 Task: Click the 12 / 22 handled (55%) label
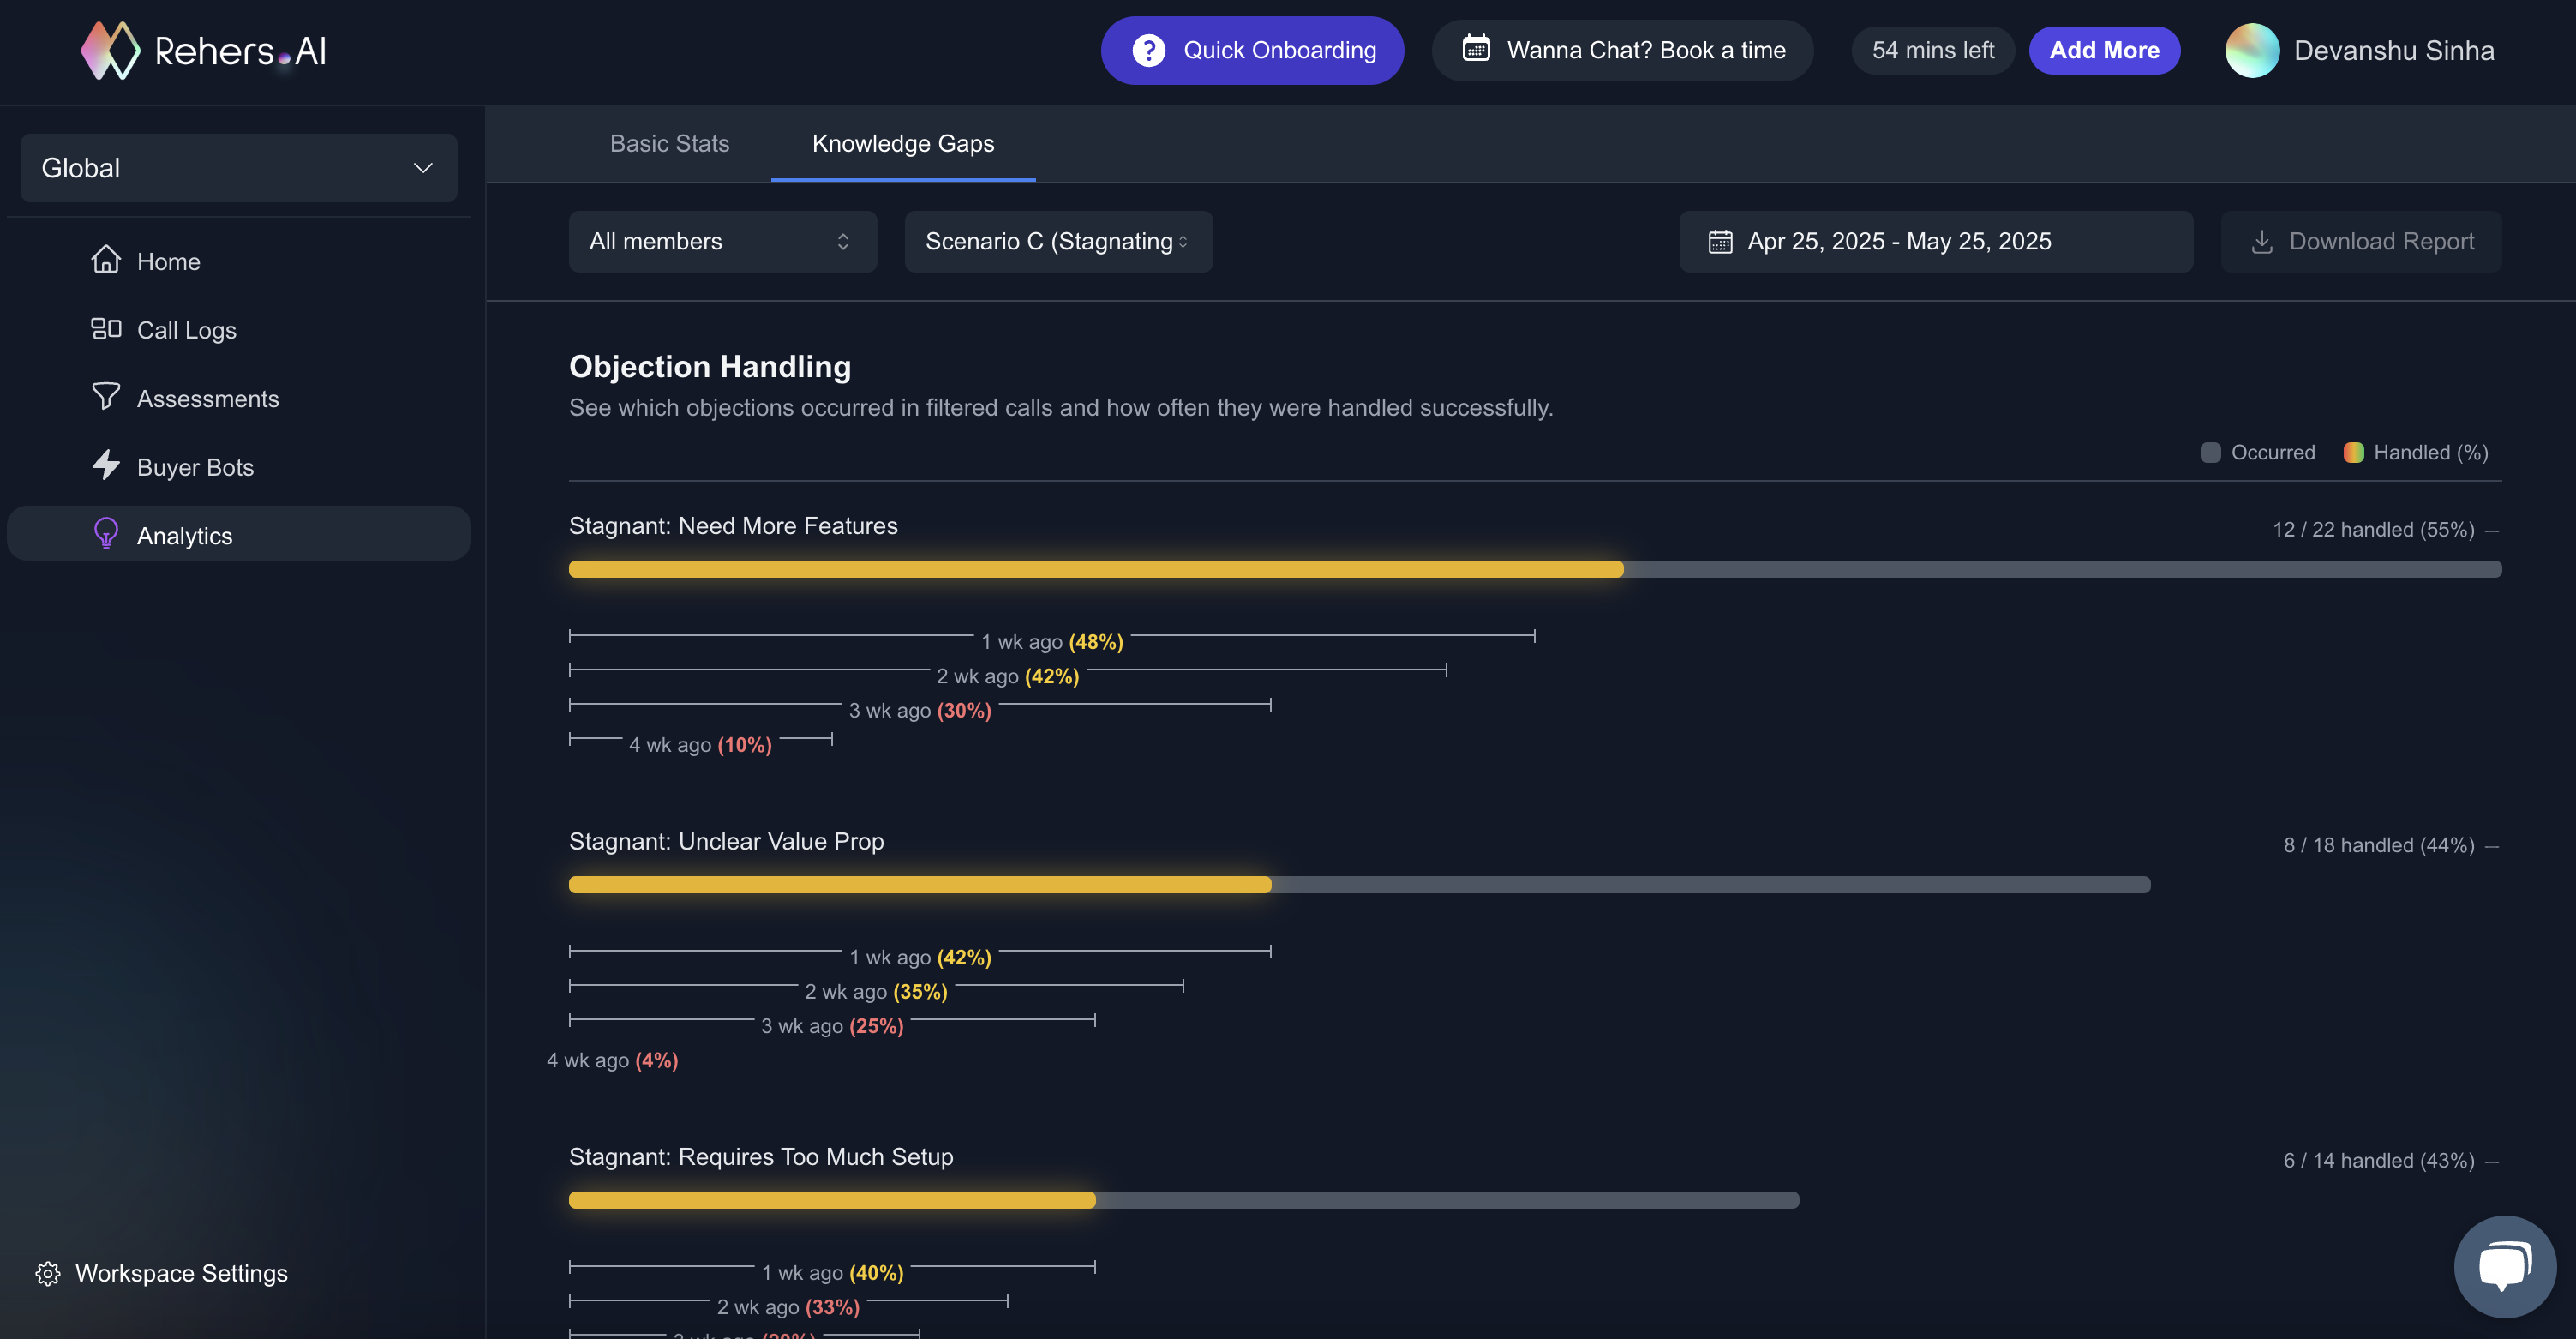click(x=2373, y=530)
